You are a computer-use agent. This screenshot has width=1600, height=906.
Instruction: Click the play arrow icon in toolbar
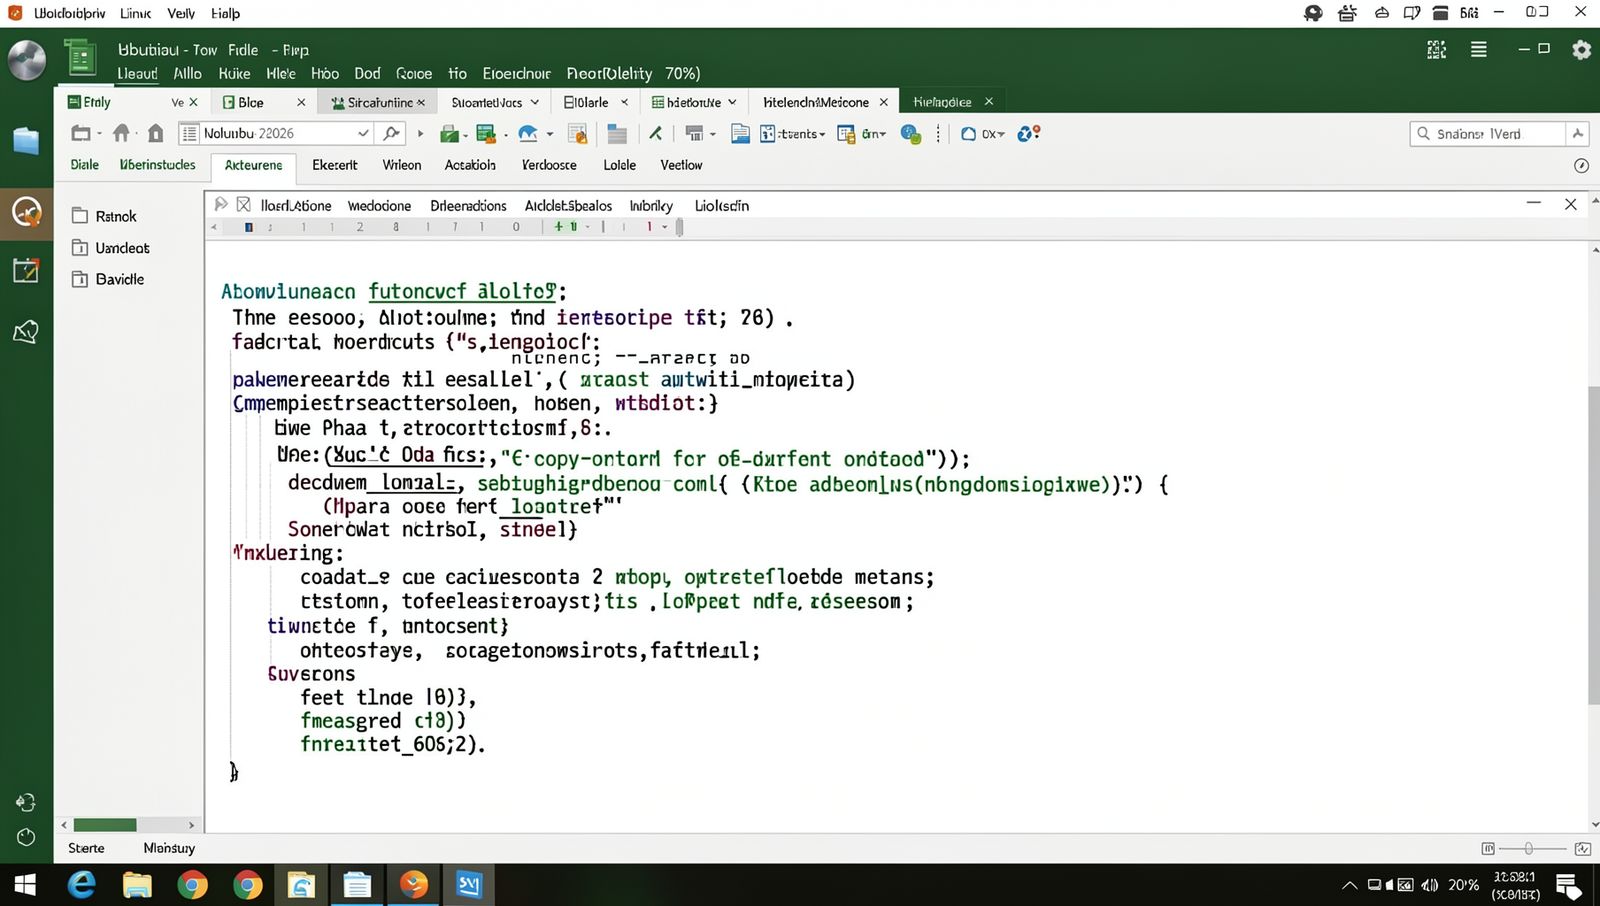[420, 133]
